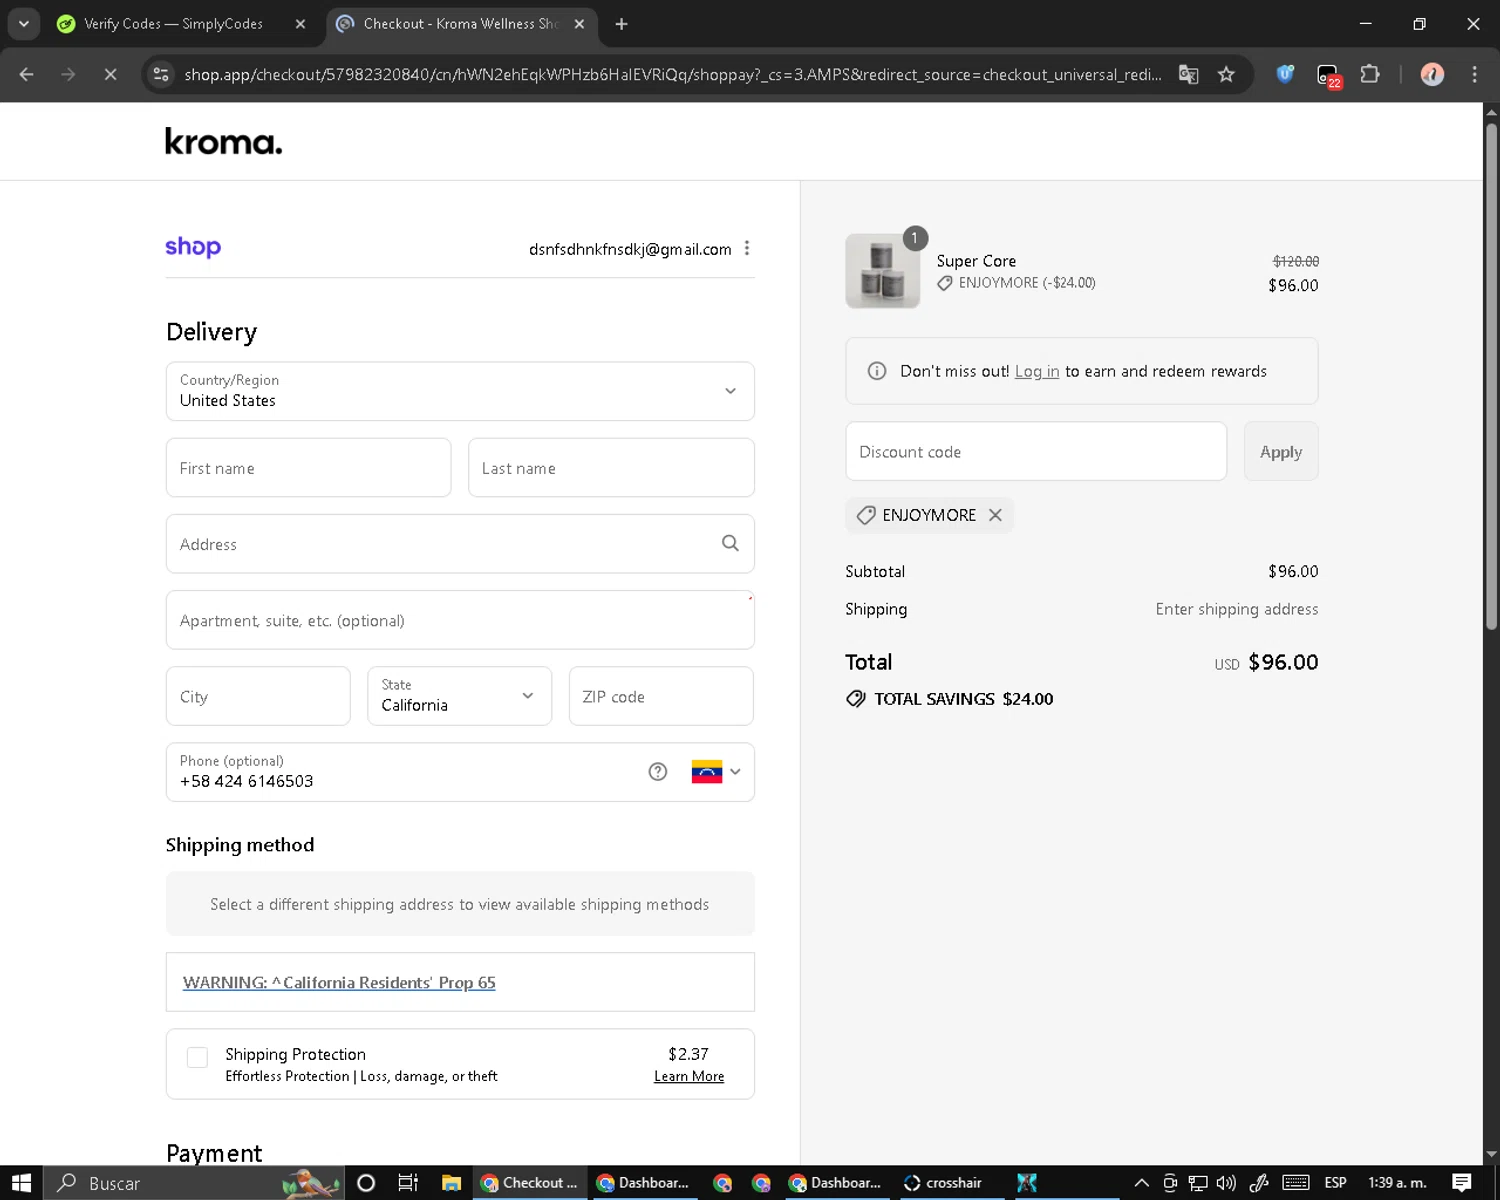Open the Chrome profile avatar
This screenshot has width=1500, height=1200.
(x=1432, y=74)
